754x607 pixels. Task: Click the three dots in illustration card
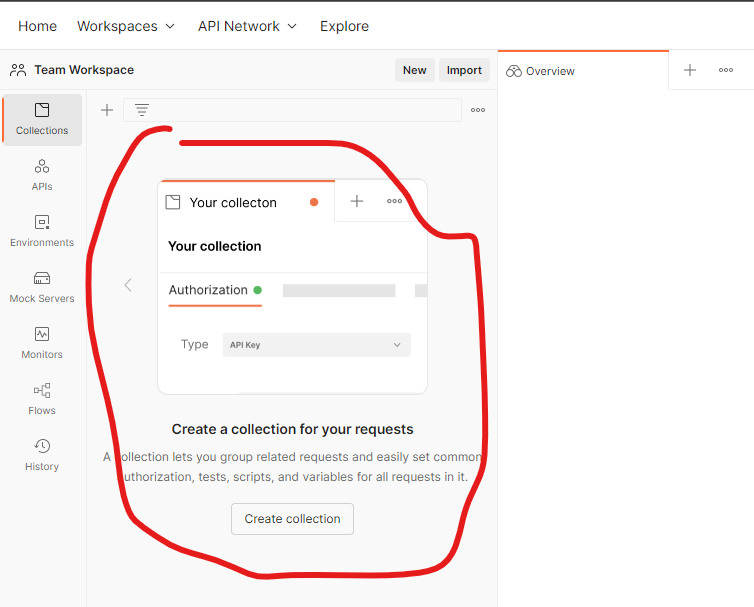tap(394, 201)
